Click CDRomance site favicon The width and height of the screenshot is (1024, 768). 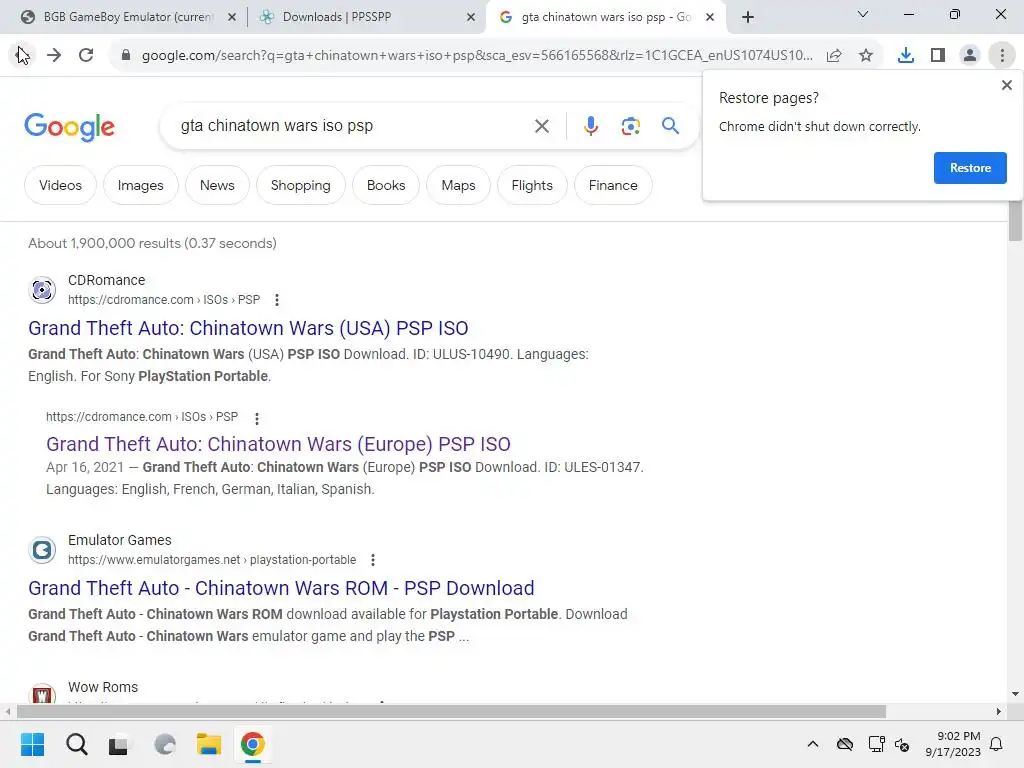(42, 289)
